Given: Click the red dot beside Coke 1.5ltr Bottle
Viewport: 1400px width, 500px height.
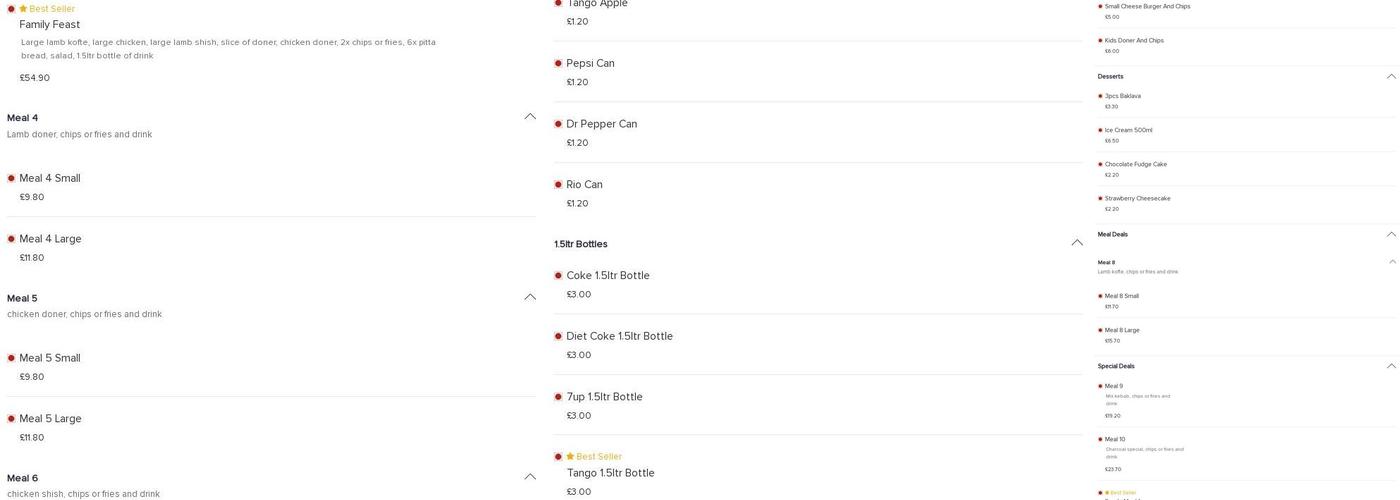Looking at the screenshot, I should point(558,276).
